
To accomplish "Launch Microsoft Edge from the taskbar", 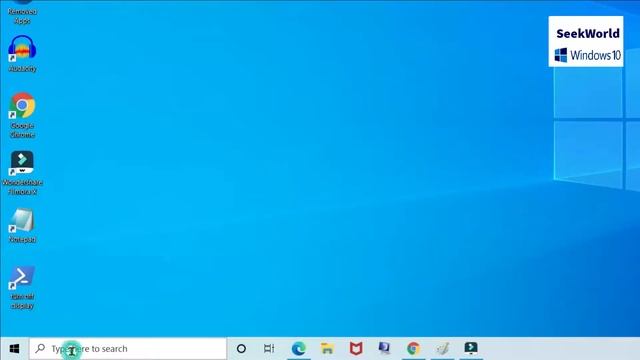I will (x=299, y=349).
